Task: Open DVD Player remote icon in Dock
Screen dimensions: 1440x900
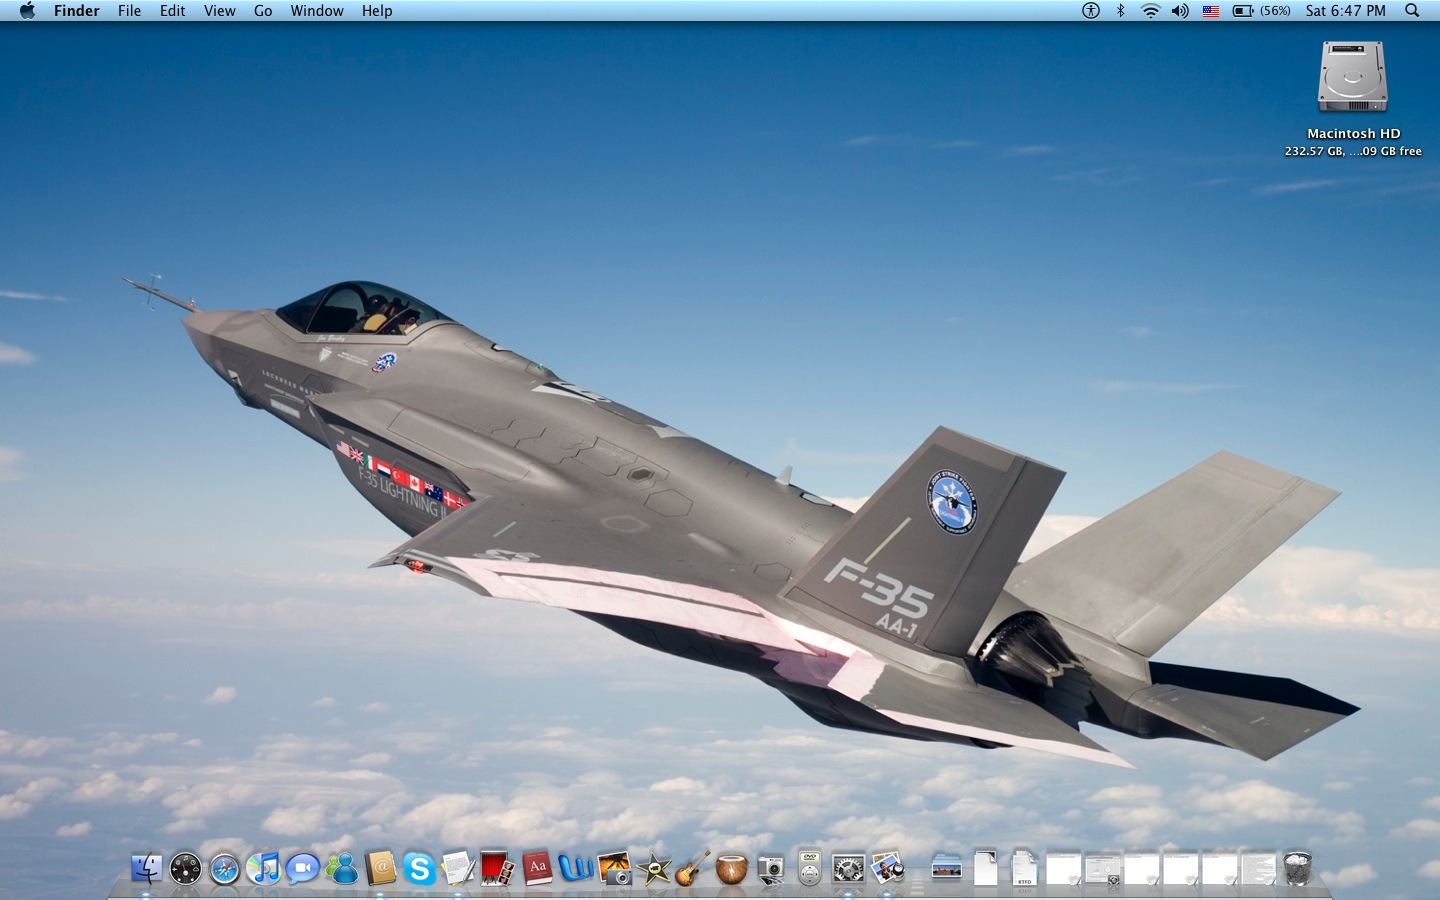Action: tap(809, 868)
